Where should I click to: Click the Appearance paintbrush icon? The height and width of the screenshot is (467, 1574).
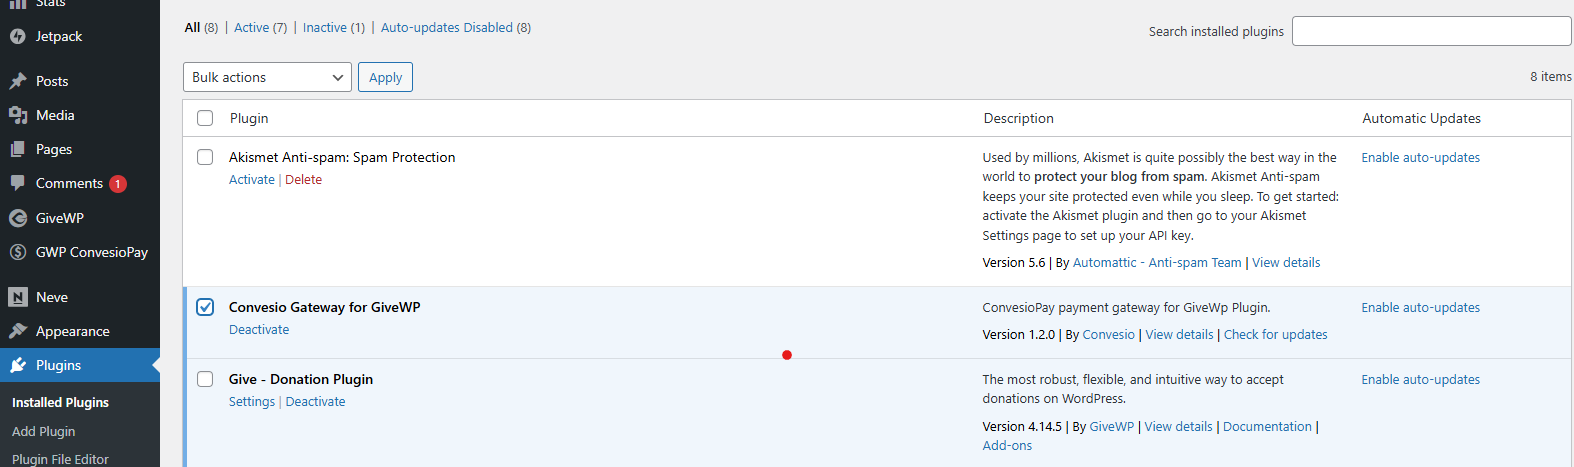[x=18, y=331]
